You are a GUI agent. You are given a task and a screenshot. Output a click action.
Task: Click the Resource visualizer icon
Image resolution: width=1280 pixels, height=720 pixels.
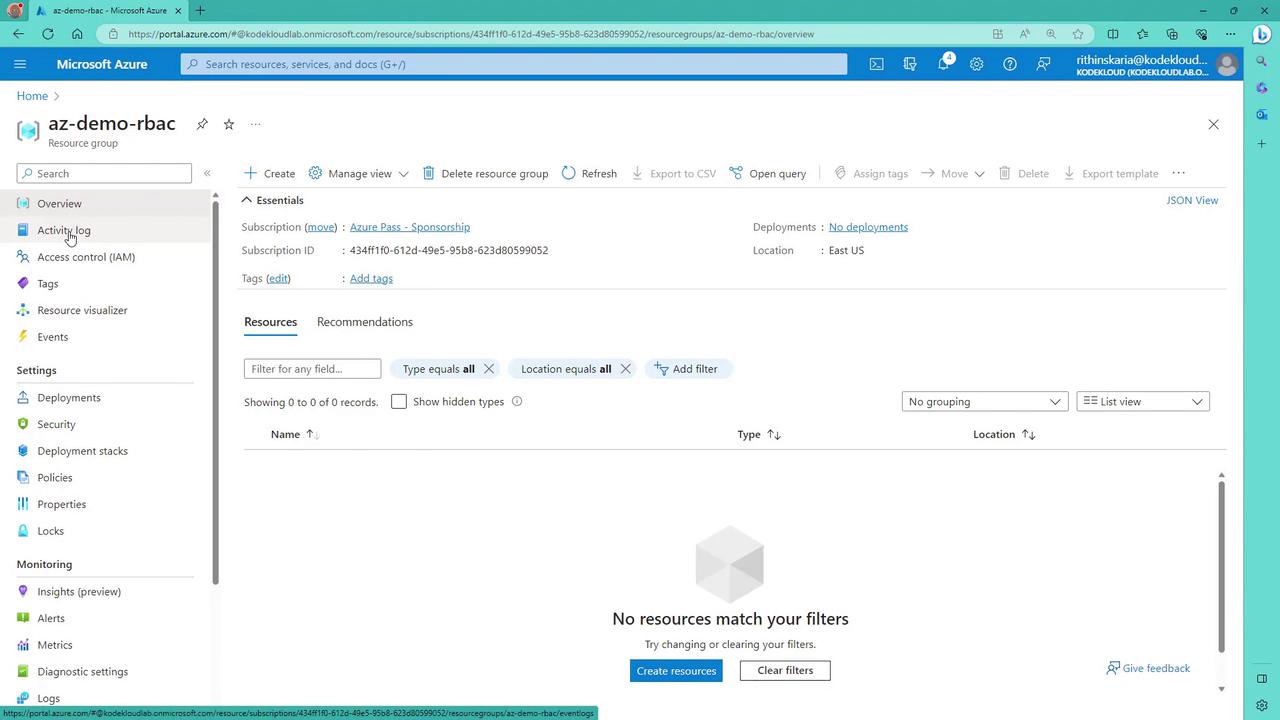24,310
